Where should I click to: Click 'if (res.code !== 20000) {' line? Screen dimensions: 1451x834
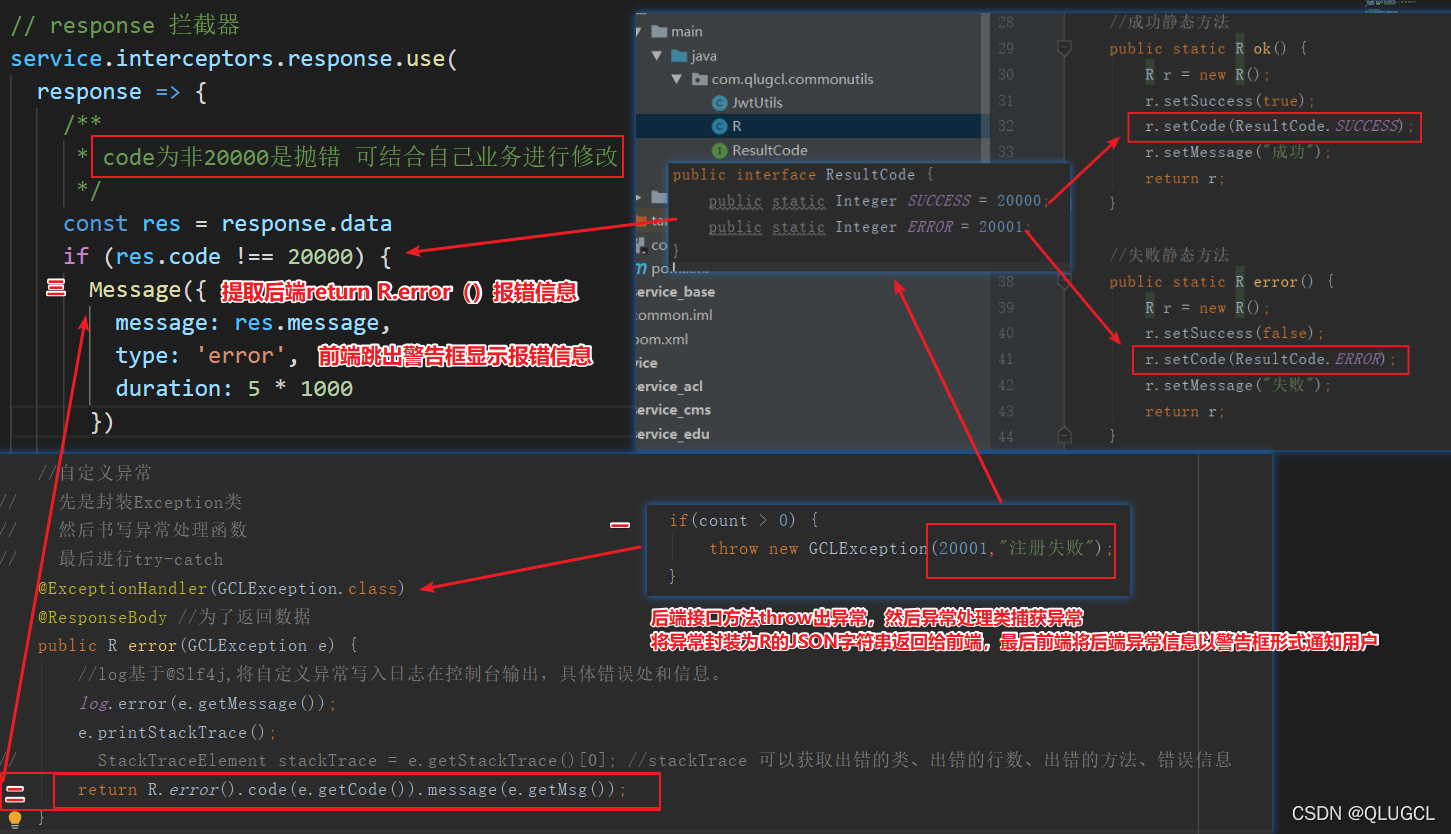click(x=227, y=256)
